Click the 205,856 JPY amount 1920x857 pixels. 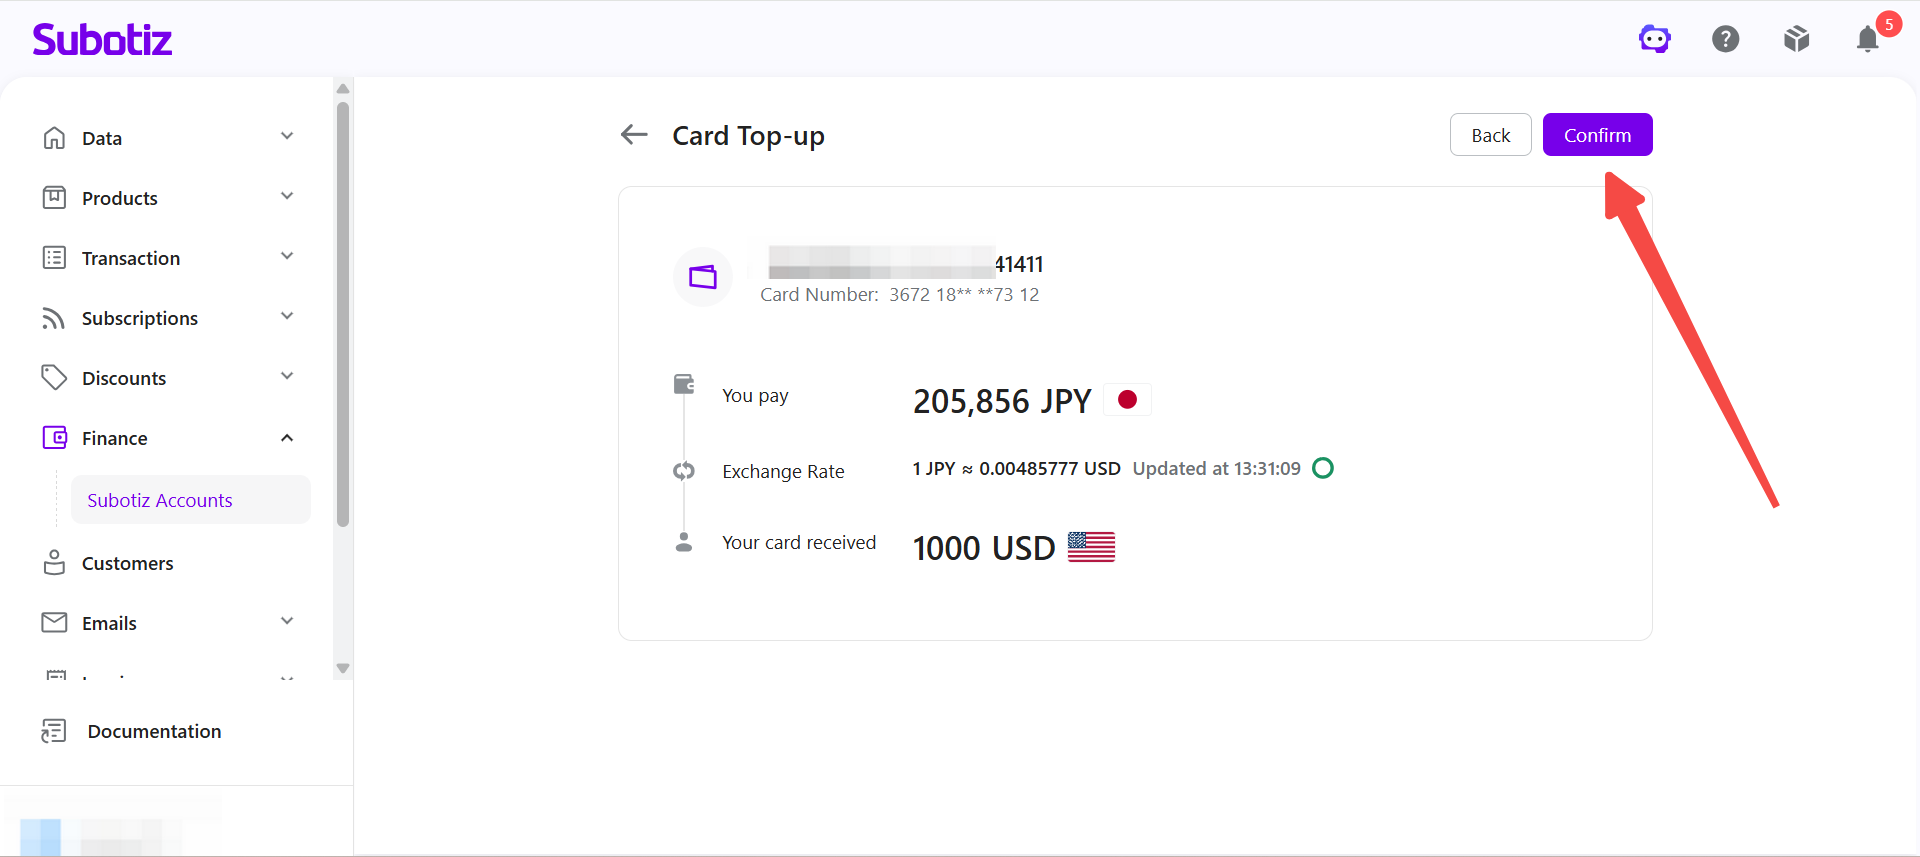pos(1002,401)
